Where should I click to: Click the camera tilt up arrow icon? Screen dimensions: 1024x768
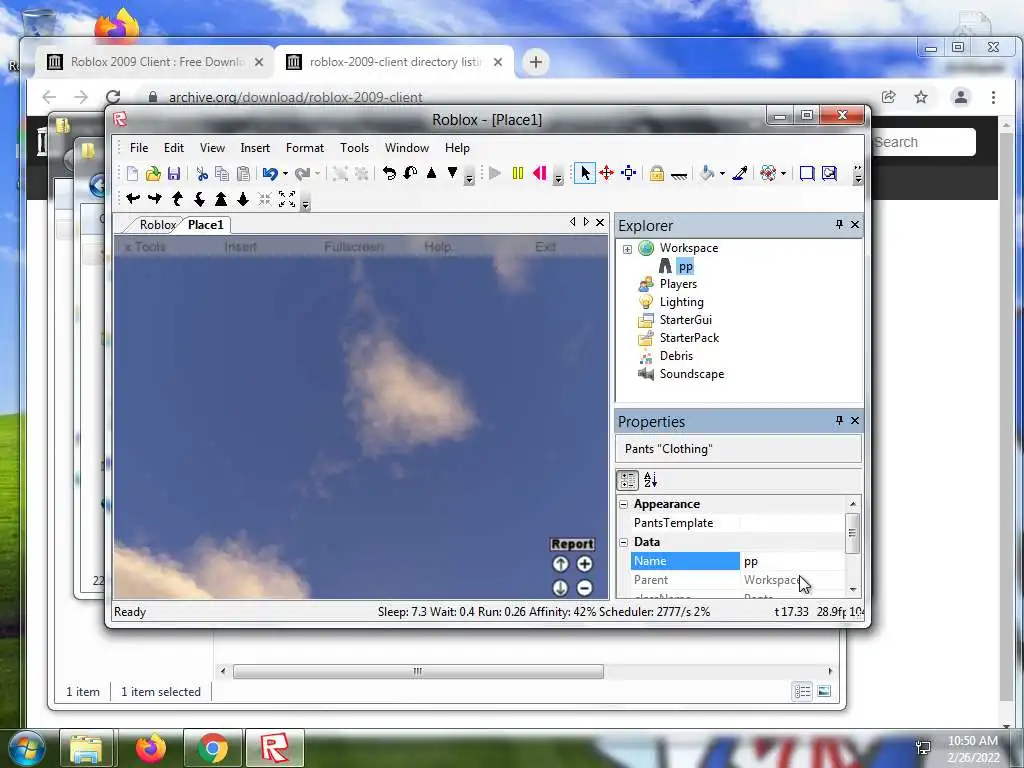click(x=177, y=199)
